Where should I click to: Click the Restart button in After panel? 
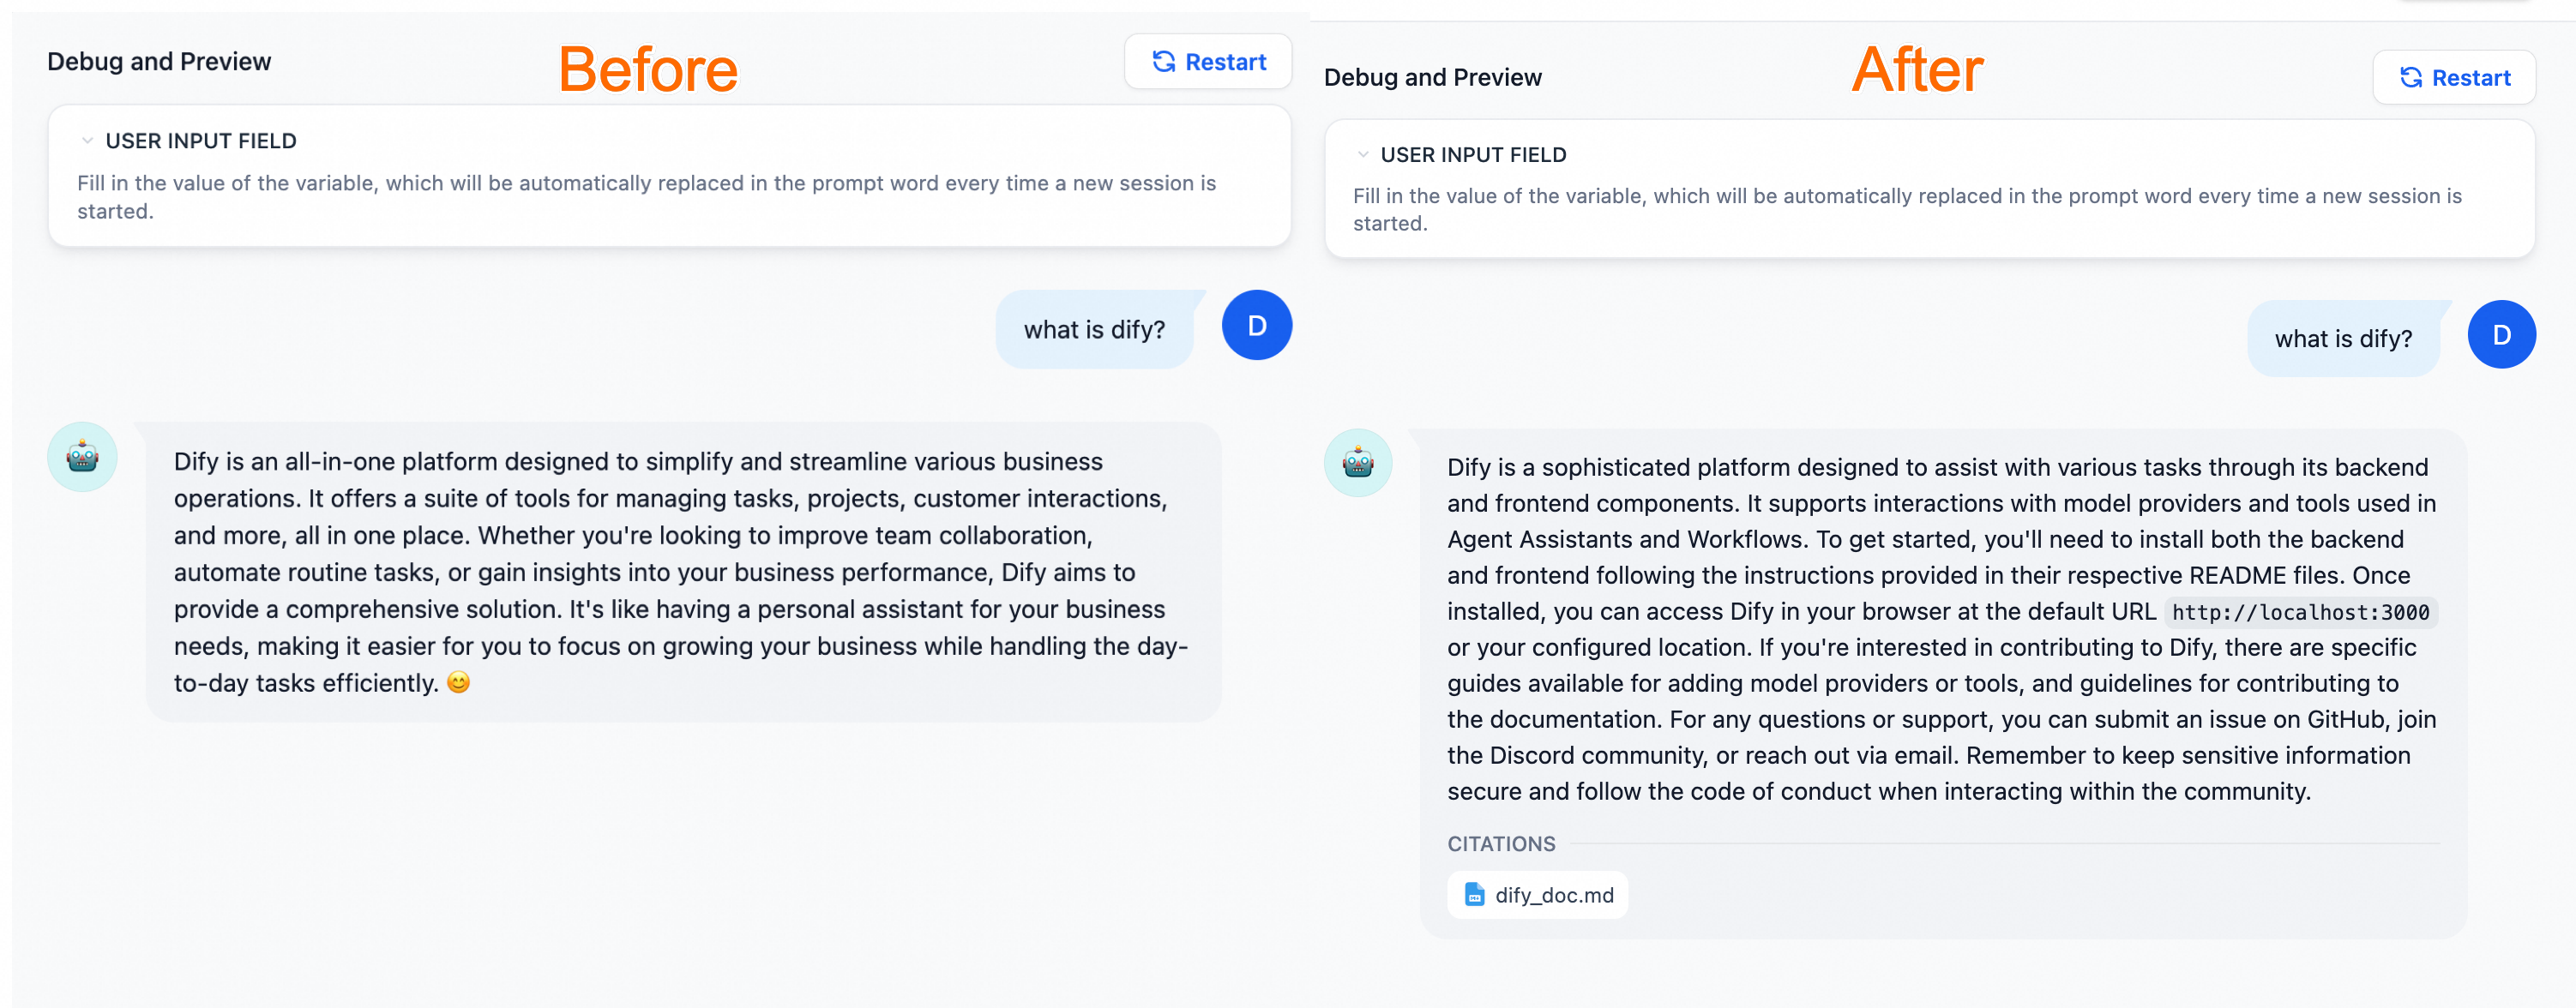[x=2454, y=78]
